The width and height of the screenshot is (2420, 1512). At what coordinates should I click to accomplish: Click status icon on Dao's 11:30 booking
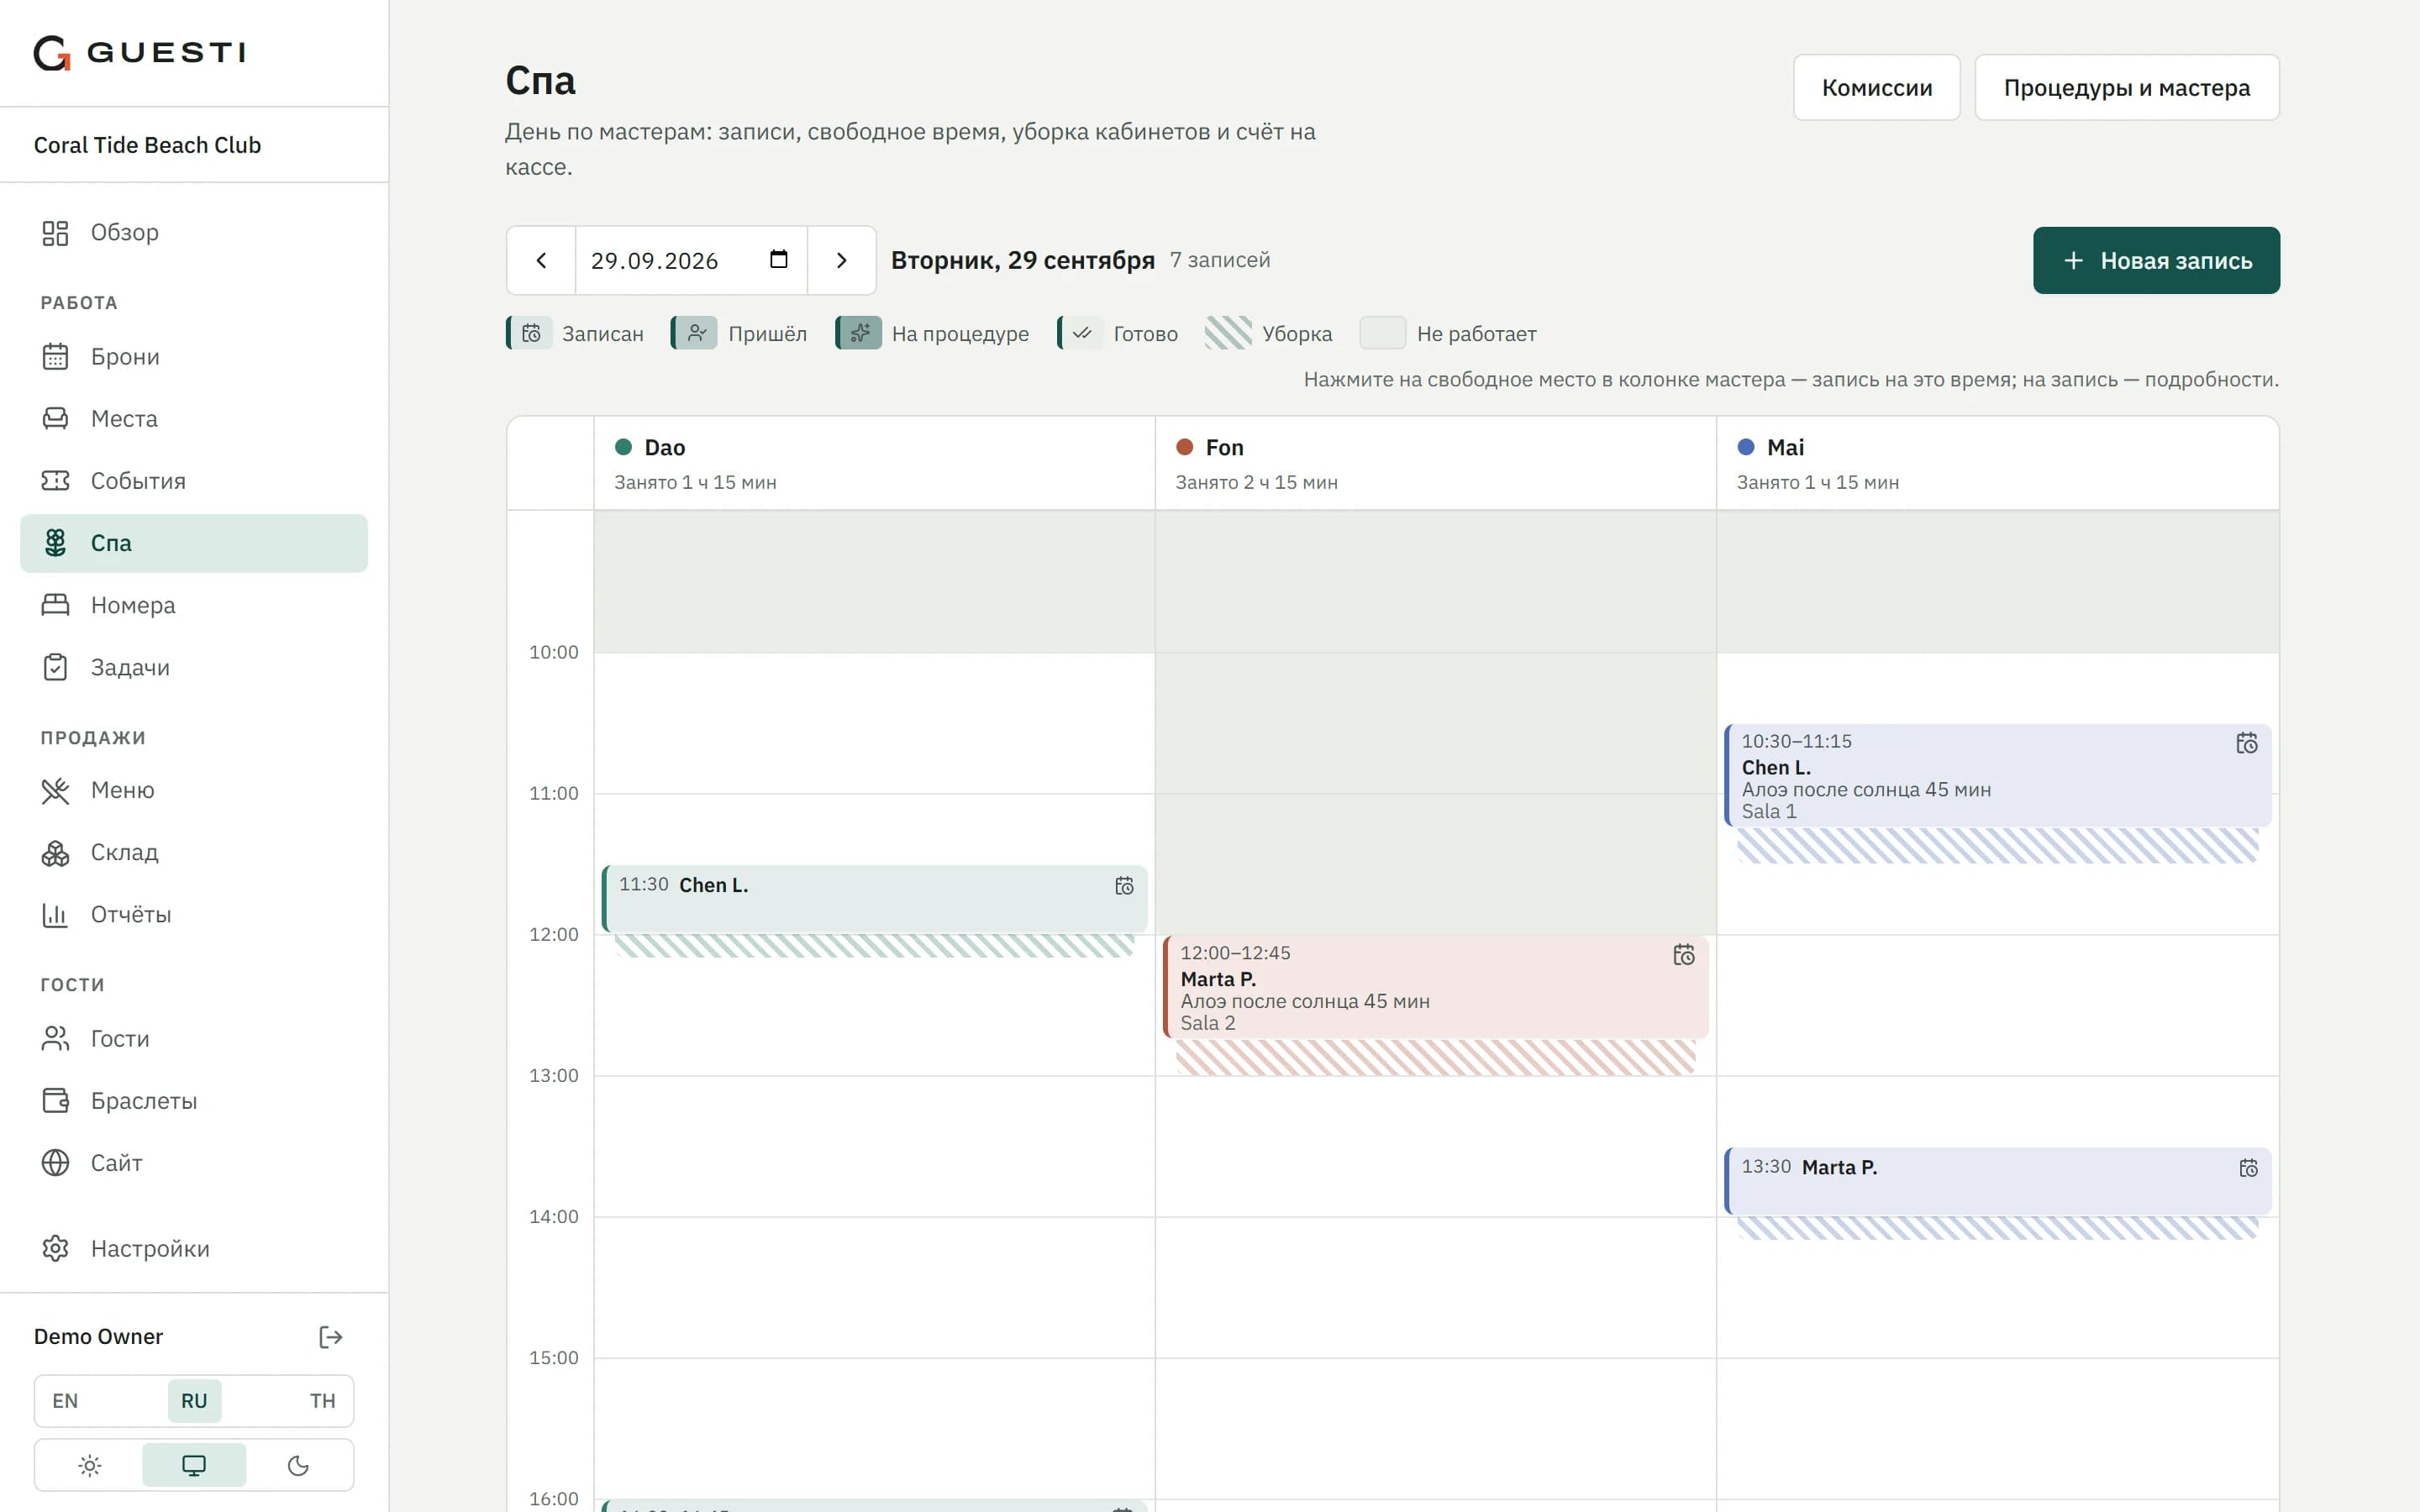1124,886
